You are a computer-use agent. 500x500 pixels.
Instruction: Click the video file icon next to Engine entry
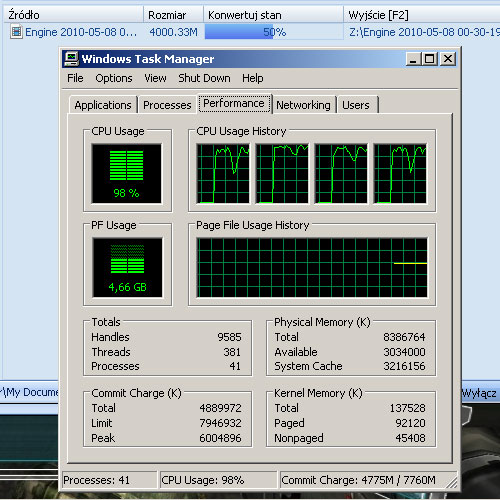click(x=16, y=32)
